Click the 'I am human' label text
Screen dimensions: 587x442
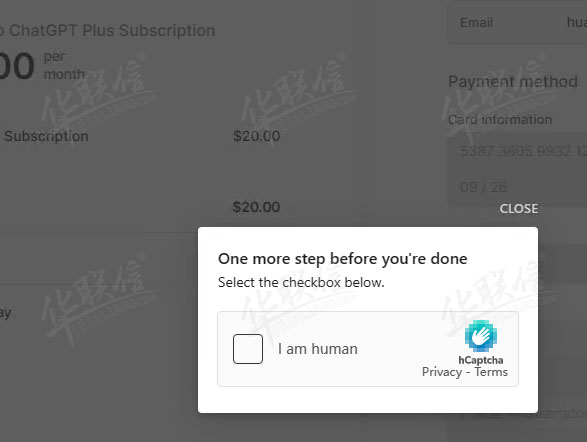tap(317, 349)
